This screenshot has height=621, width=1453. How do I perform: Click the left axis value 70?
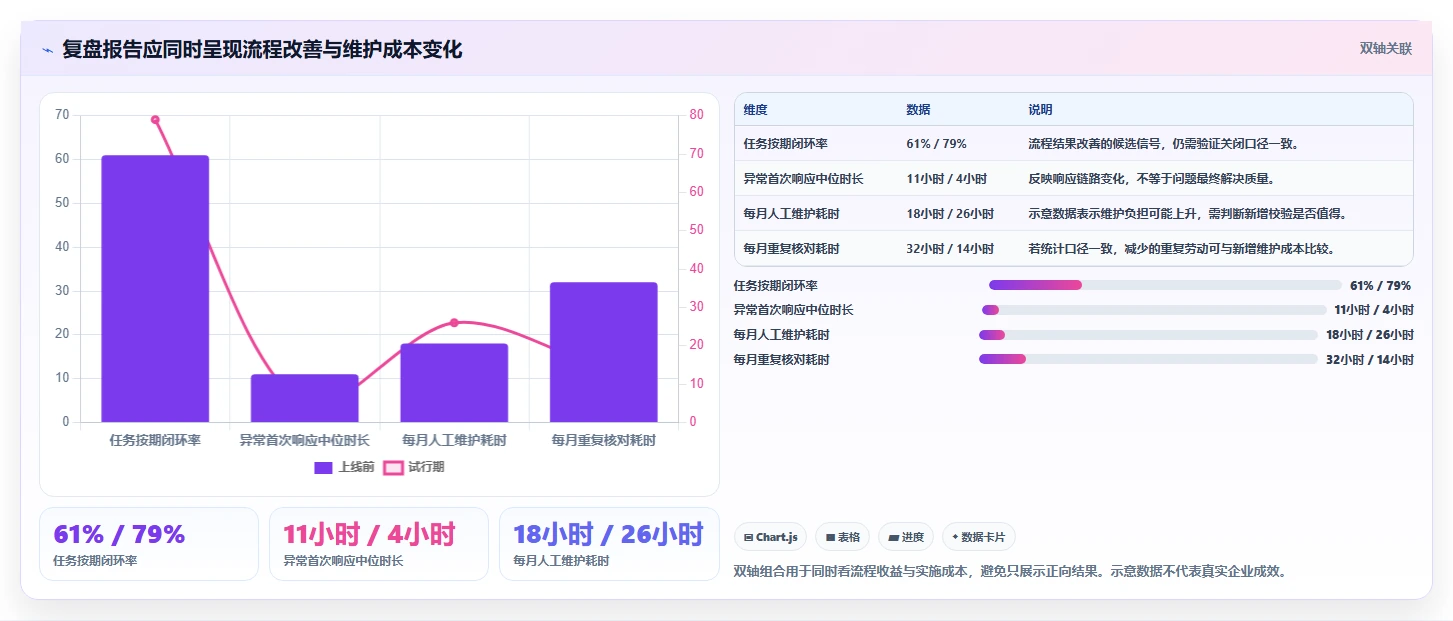tap(62, 115)
